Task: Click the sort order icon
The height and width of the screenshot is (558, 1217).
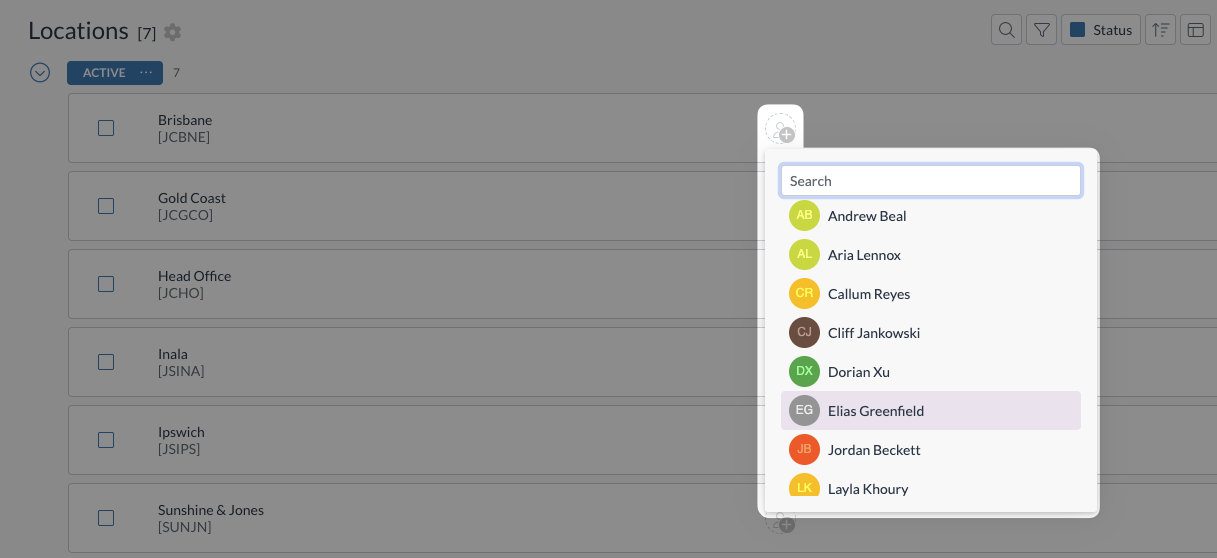Action: click(x=1160, y=30)
